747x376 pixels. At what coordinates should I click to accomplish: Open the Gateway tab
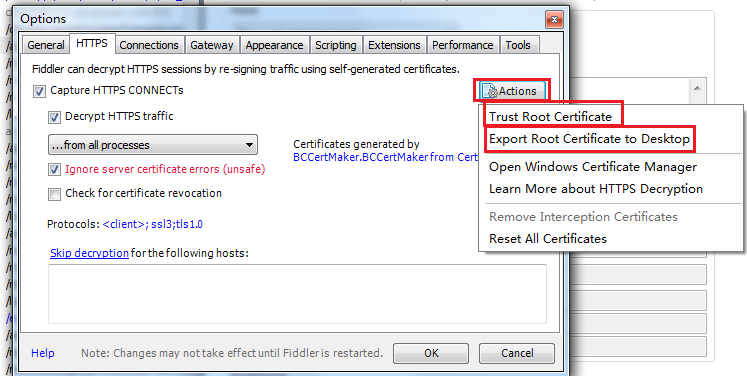tap(212, 45)
